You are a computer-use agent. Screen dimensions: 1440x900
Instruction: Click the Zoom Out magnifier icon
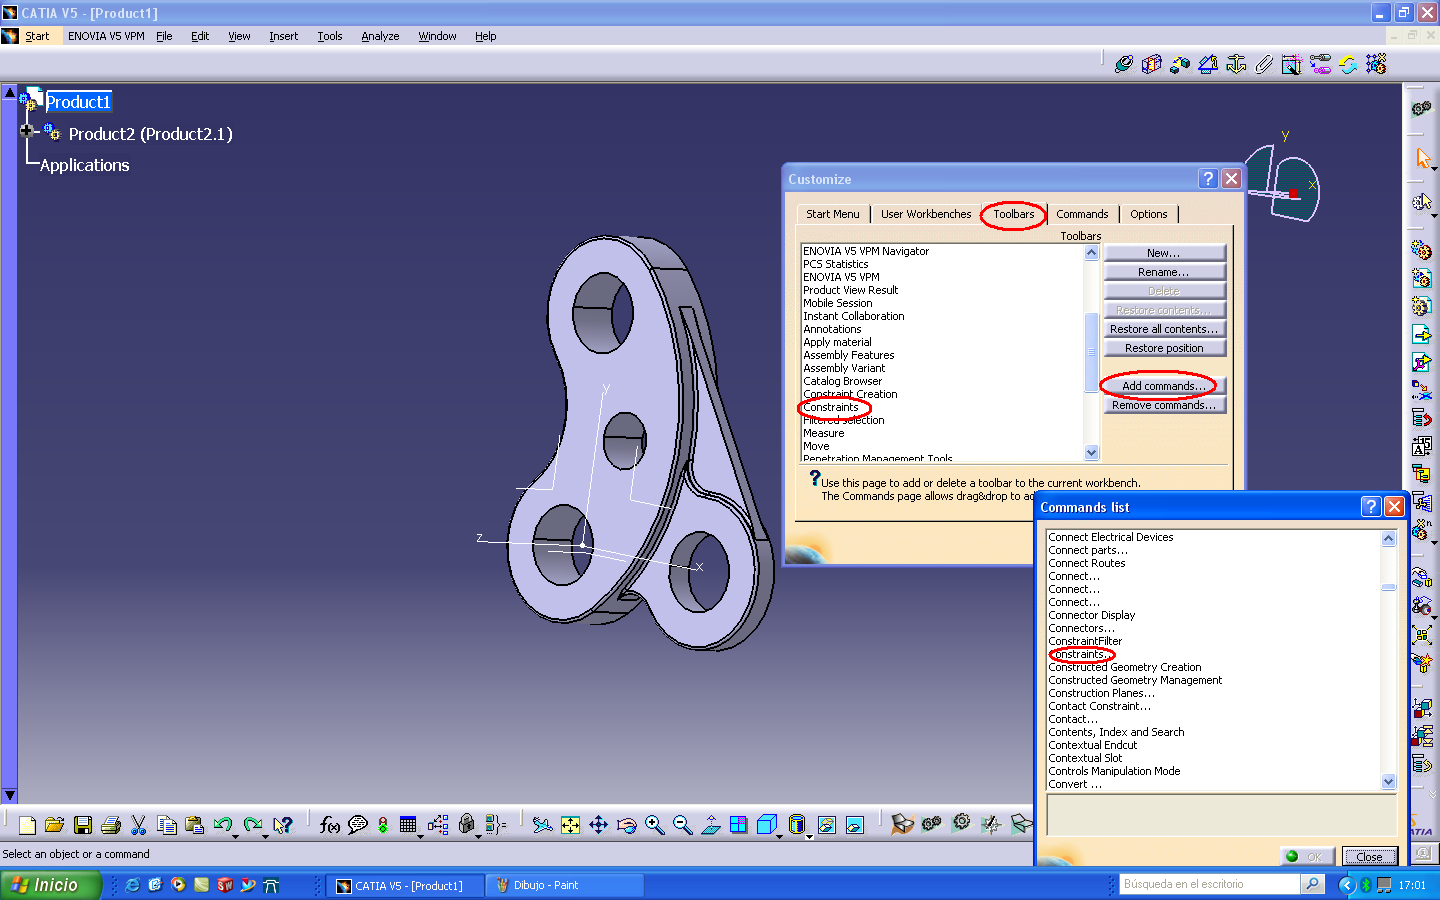pos(682,825)
